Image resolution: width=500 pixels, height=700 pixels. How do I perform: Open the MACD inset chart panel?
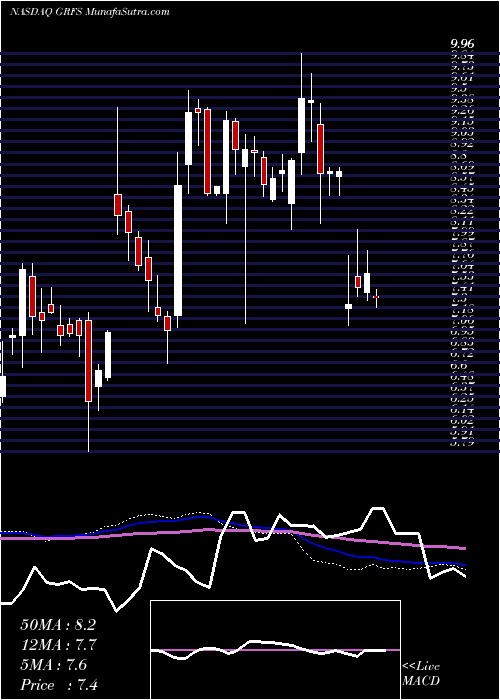pos(275,650)
